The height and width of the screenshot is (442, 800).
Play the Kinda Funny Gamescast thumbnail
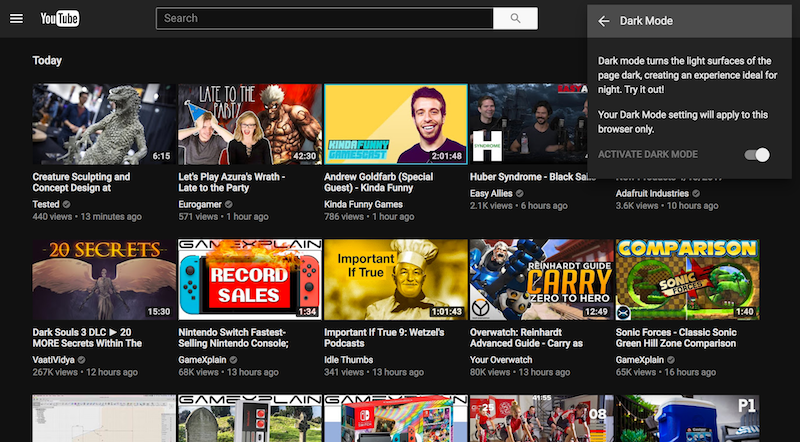pos(395,124)
